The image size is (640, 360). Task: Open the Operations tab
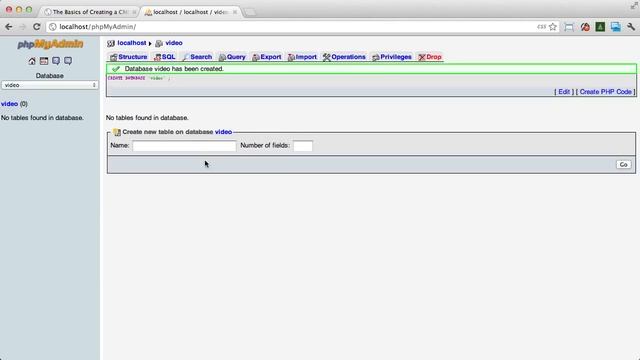click(x=344, y=57)
